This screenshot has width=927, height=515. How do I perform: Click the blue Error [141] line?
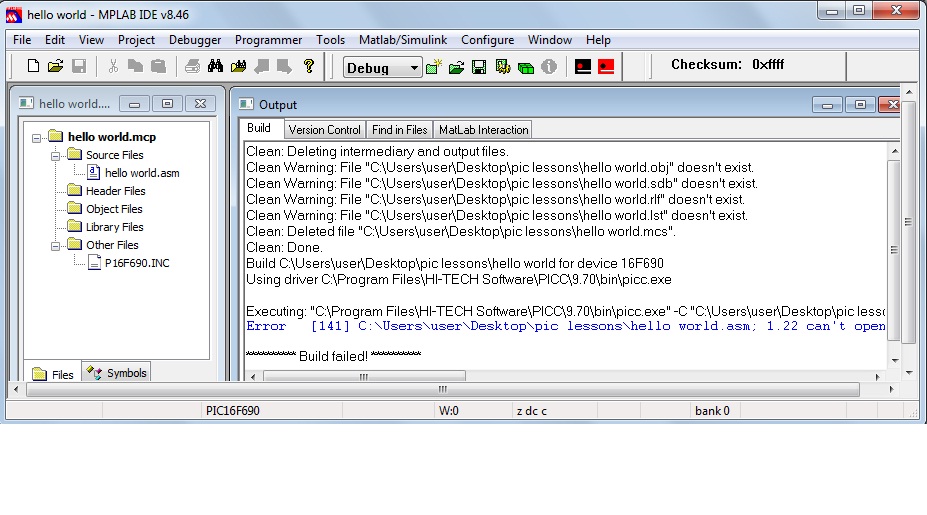(x=565, y=326)
